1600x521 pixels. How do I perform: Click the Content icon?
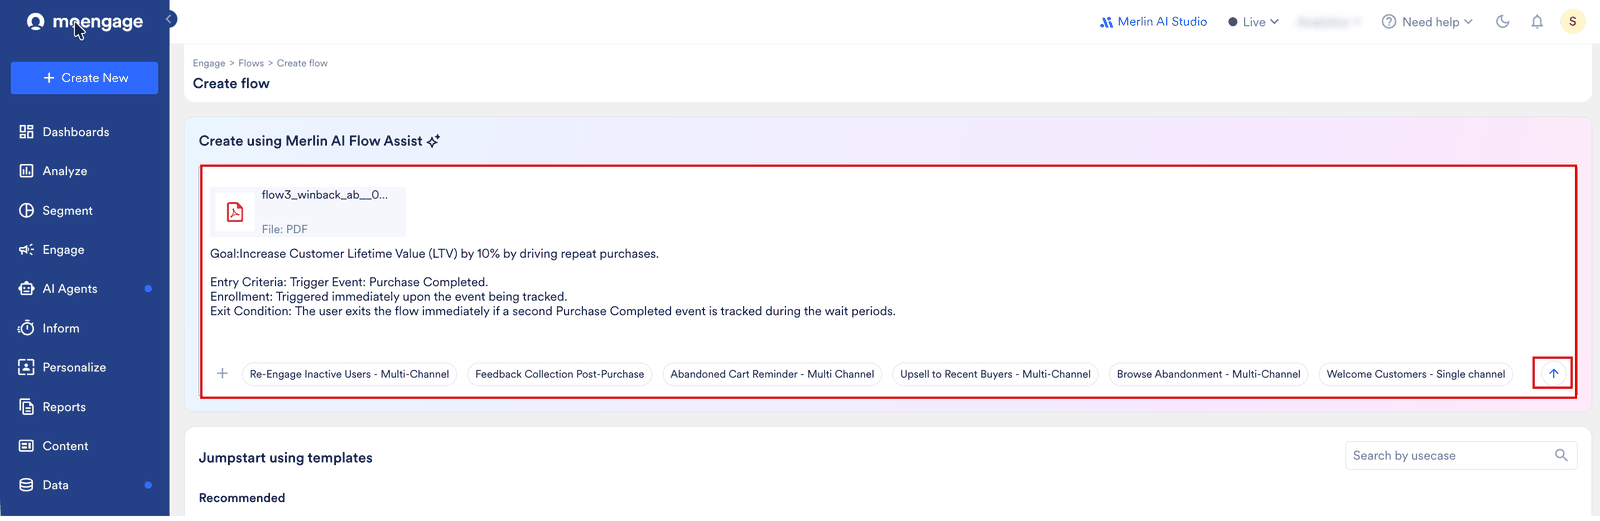pyautogui.click(x=27, y=446)
